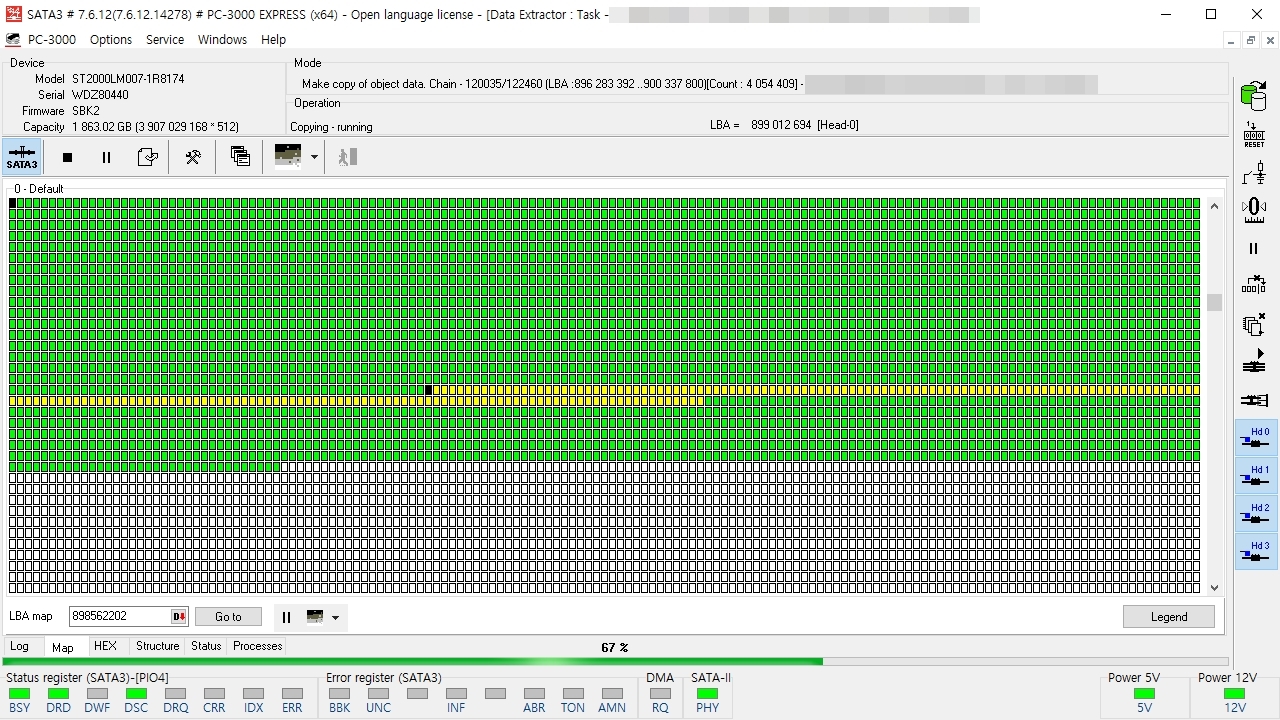This screenshot has width=1280, height=720.
Task: Open the Service menu
Action: coord(165,40)
